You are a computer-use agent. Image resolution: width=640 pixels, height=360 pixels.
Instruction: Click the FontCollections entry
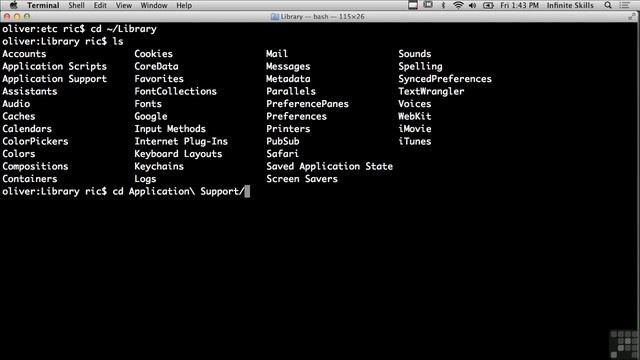click(176, 91)
